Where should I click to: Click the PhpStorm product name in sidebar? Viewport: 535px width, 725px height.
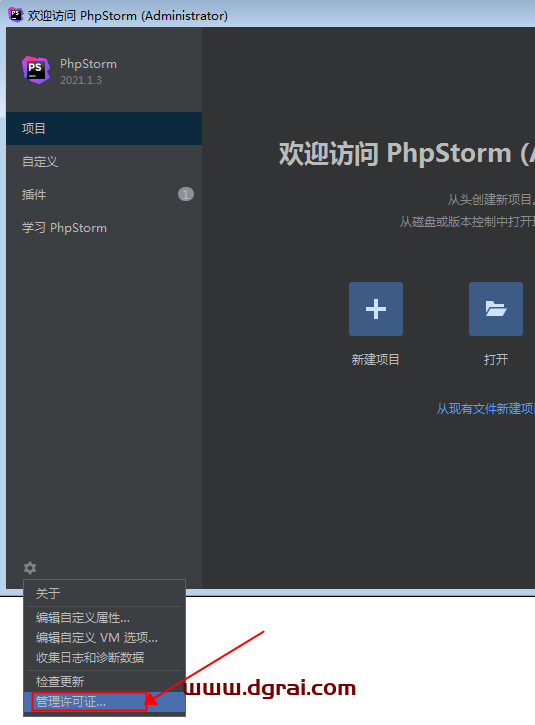88,64
